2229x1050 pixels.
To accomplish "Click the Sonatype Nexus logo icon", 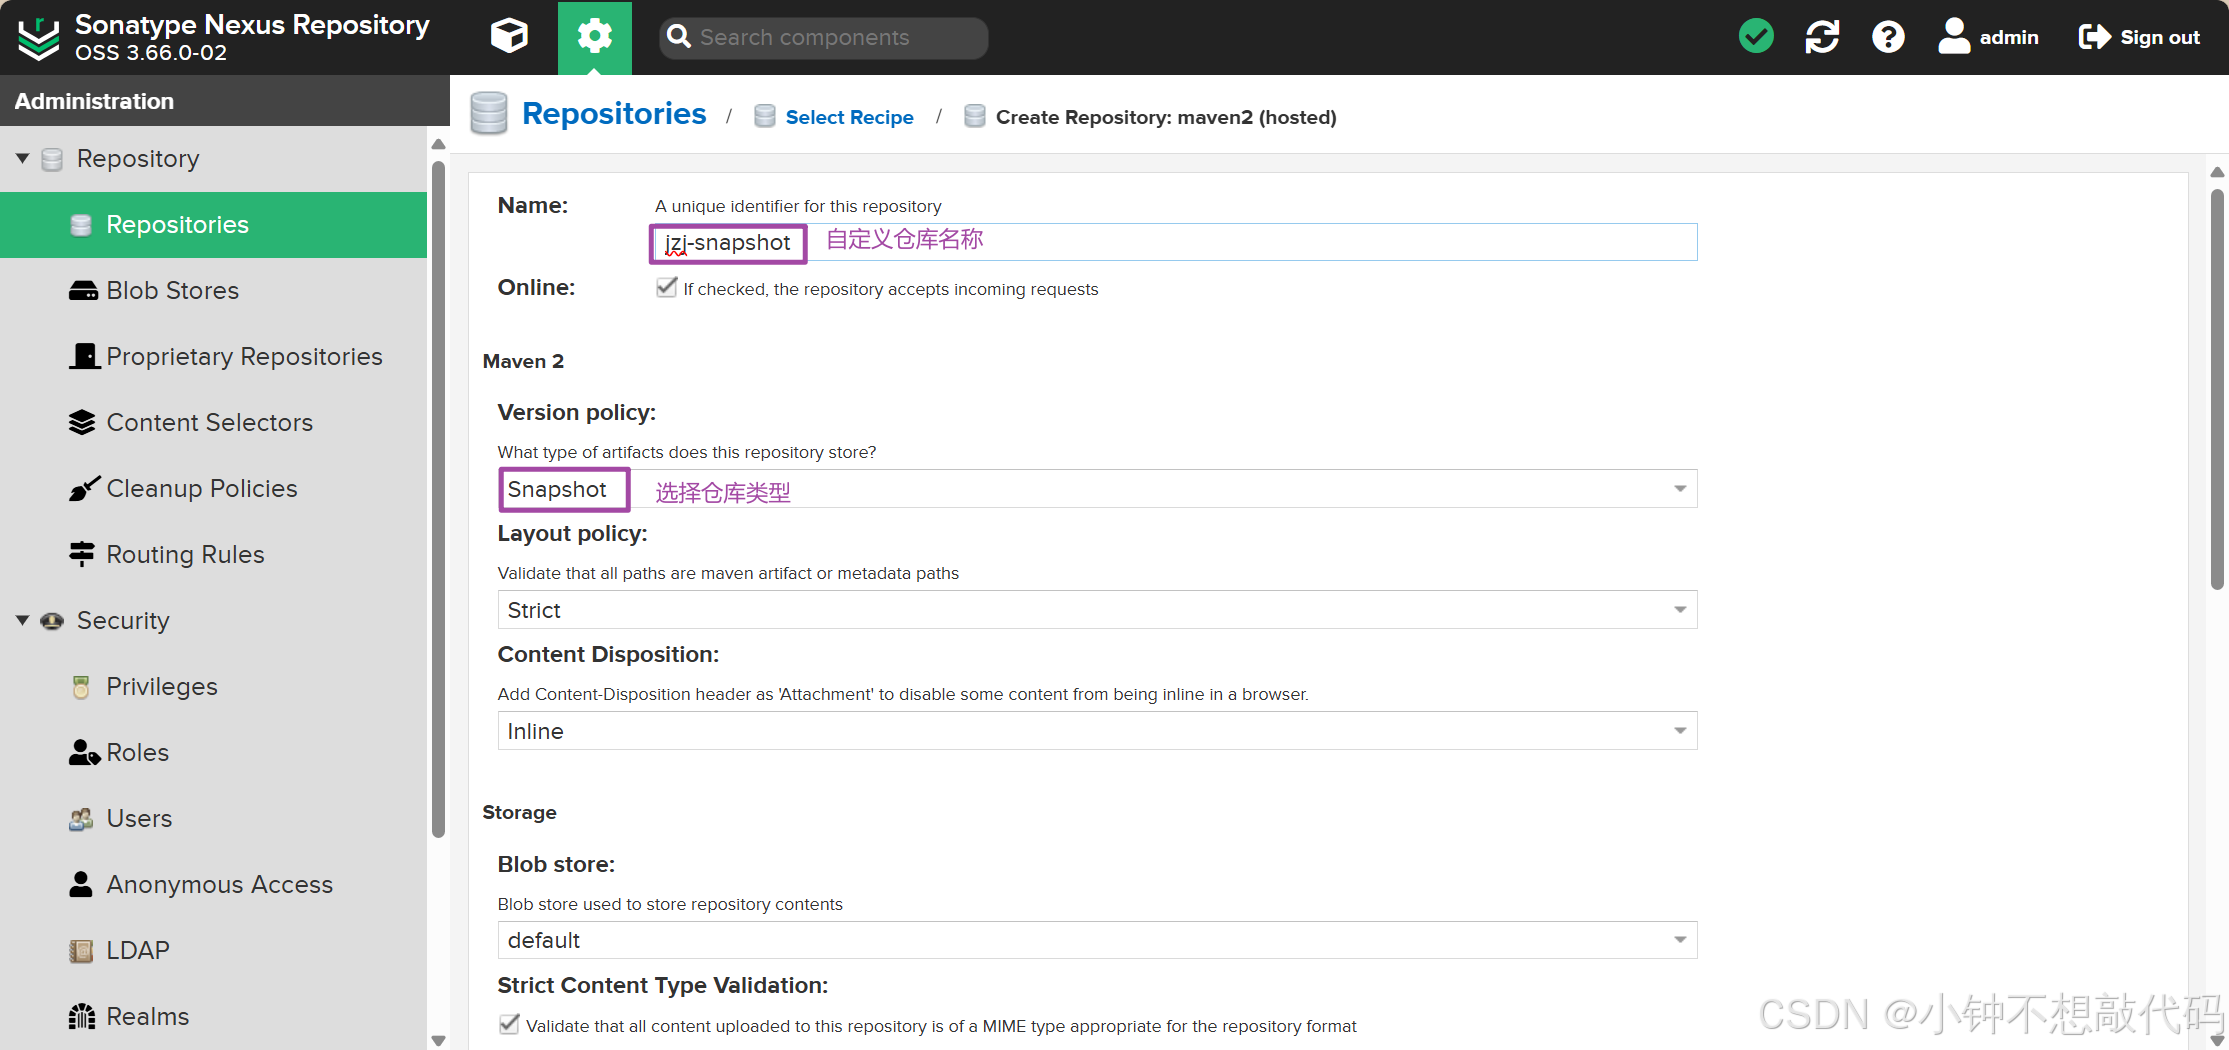I will pos(39,38).
